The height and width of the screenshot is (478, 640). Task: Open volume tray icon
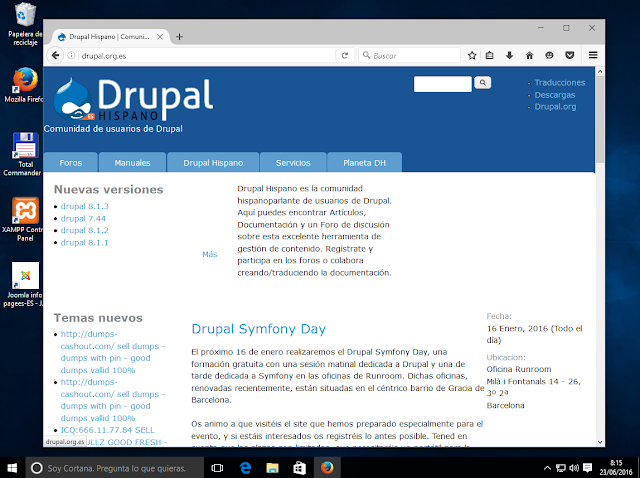point(574,468)
